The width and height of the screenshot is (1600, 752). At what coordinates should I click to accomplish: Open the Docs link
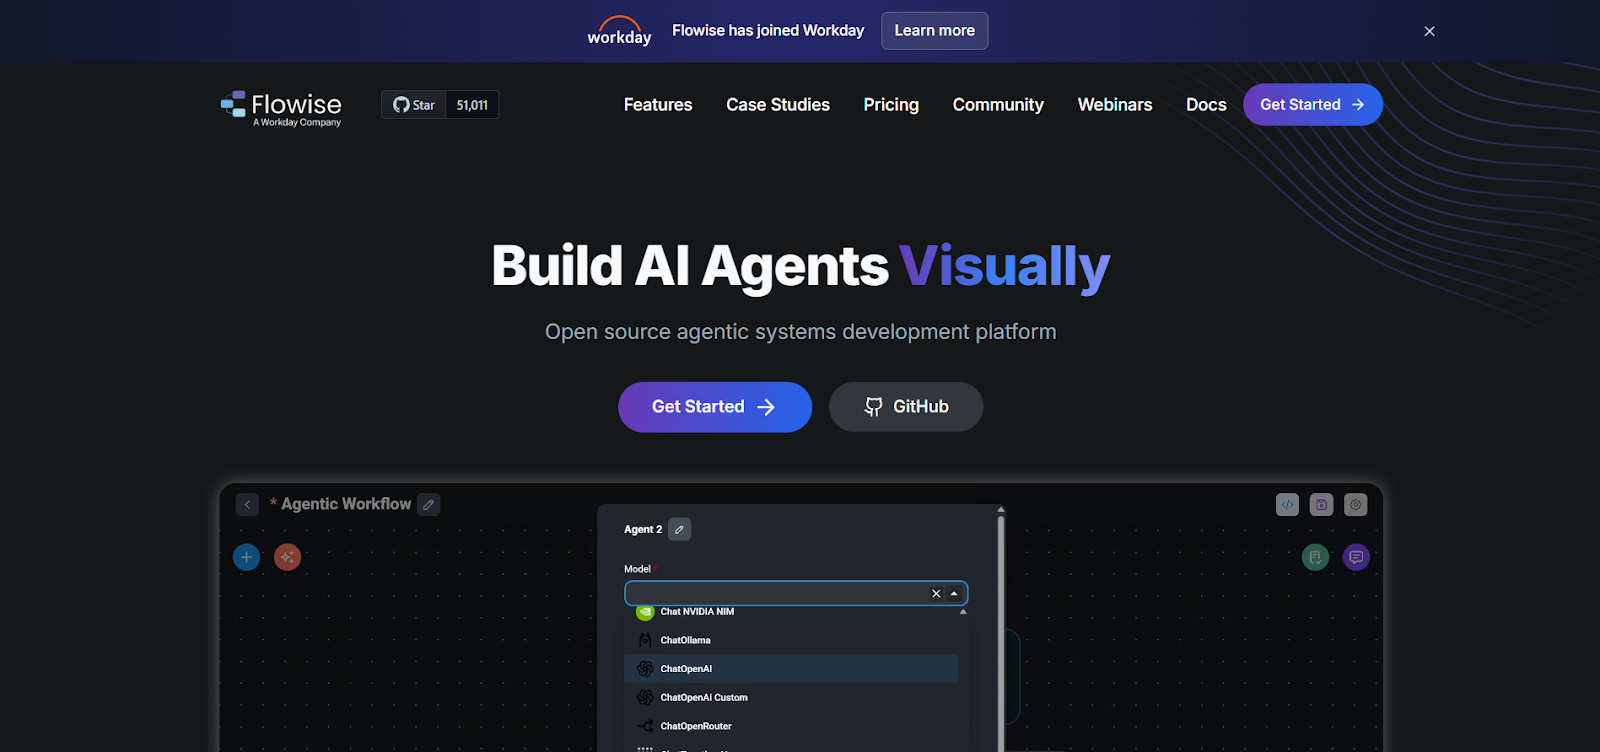[x=1206, y=105]
